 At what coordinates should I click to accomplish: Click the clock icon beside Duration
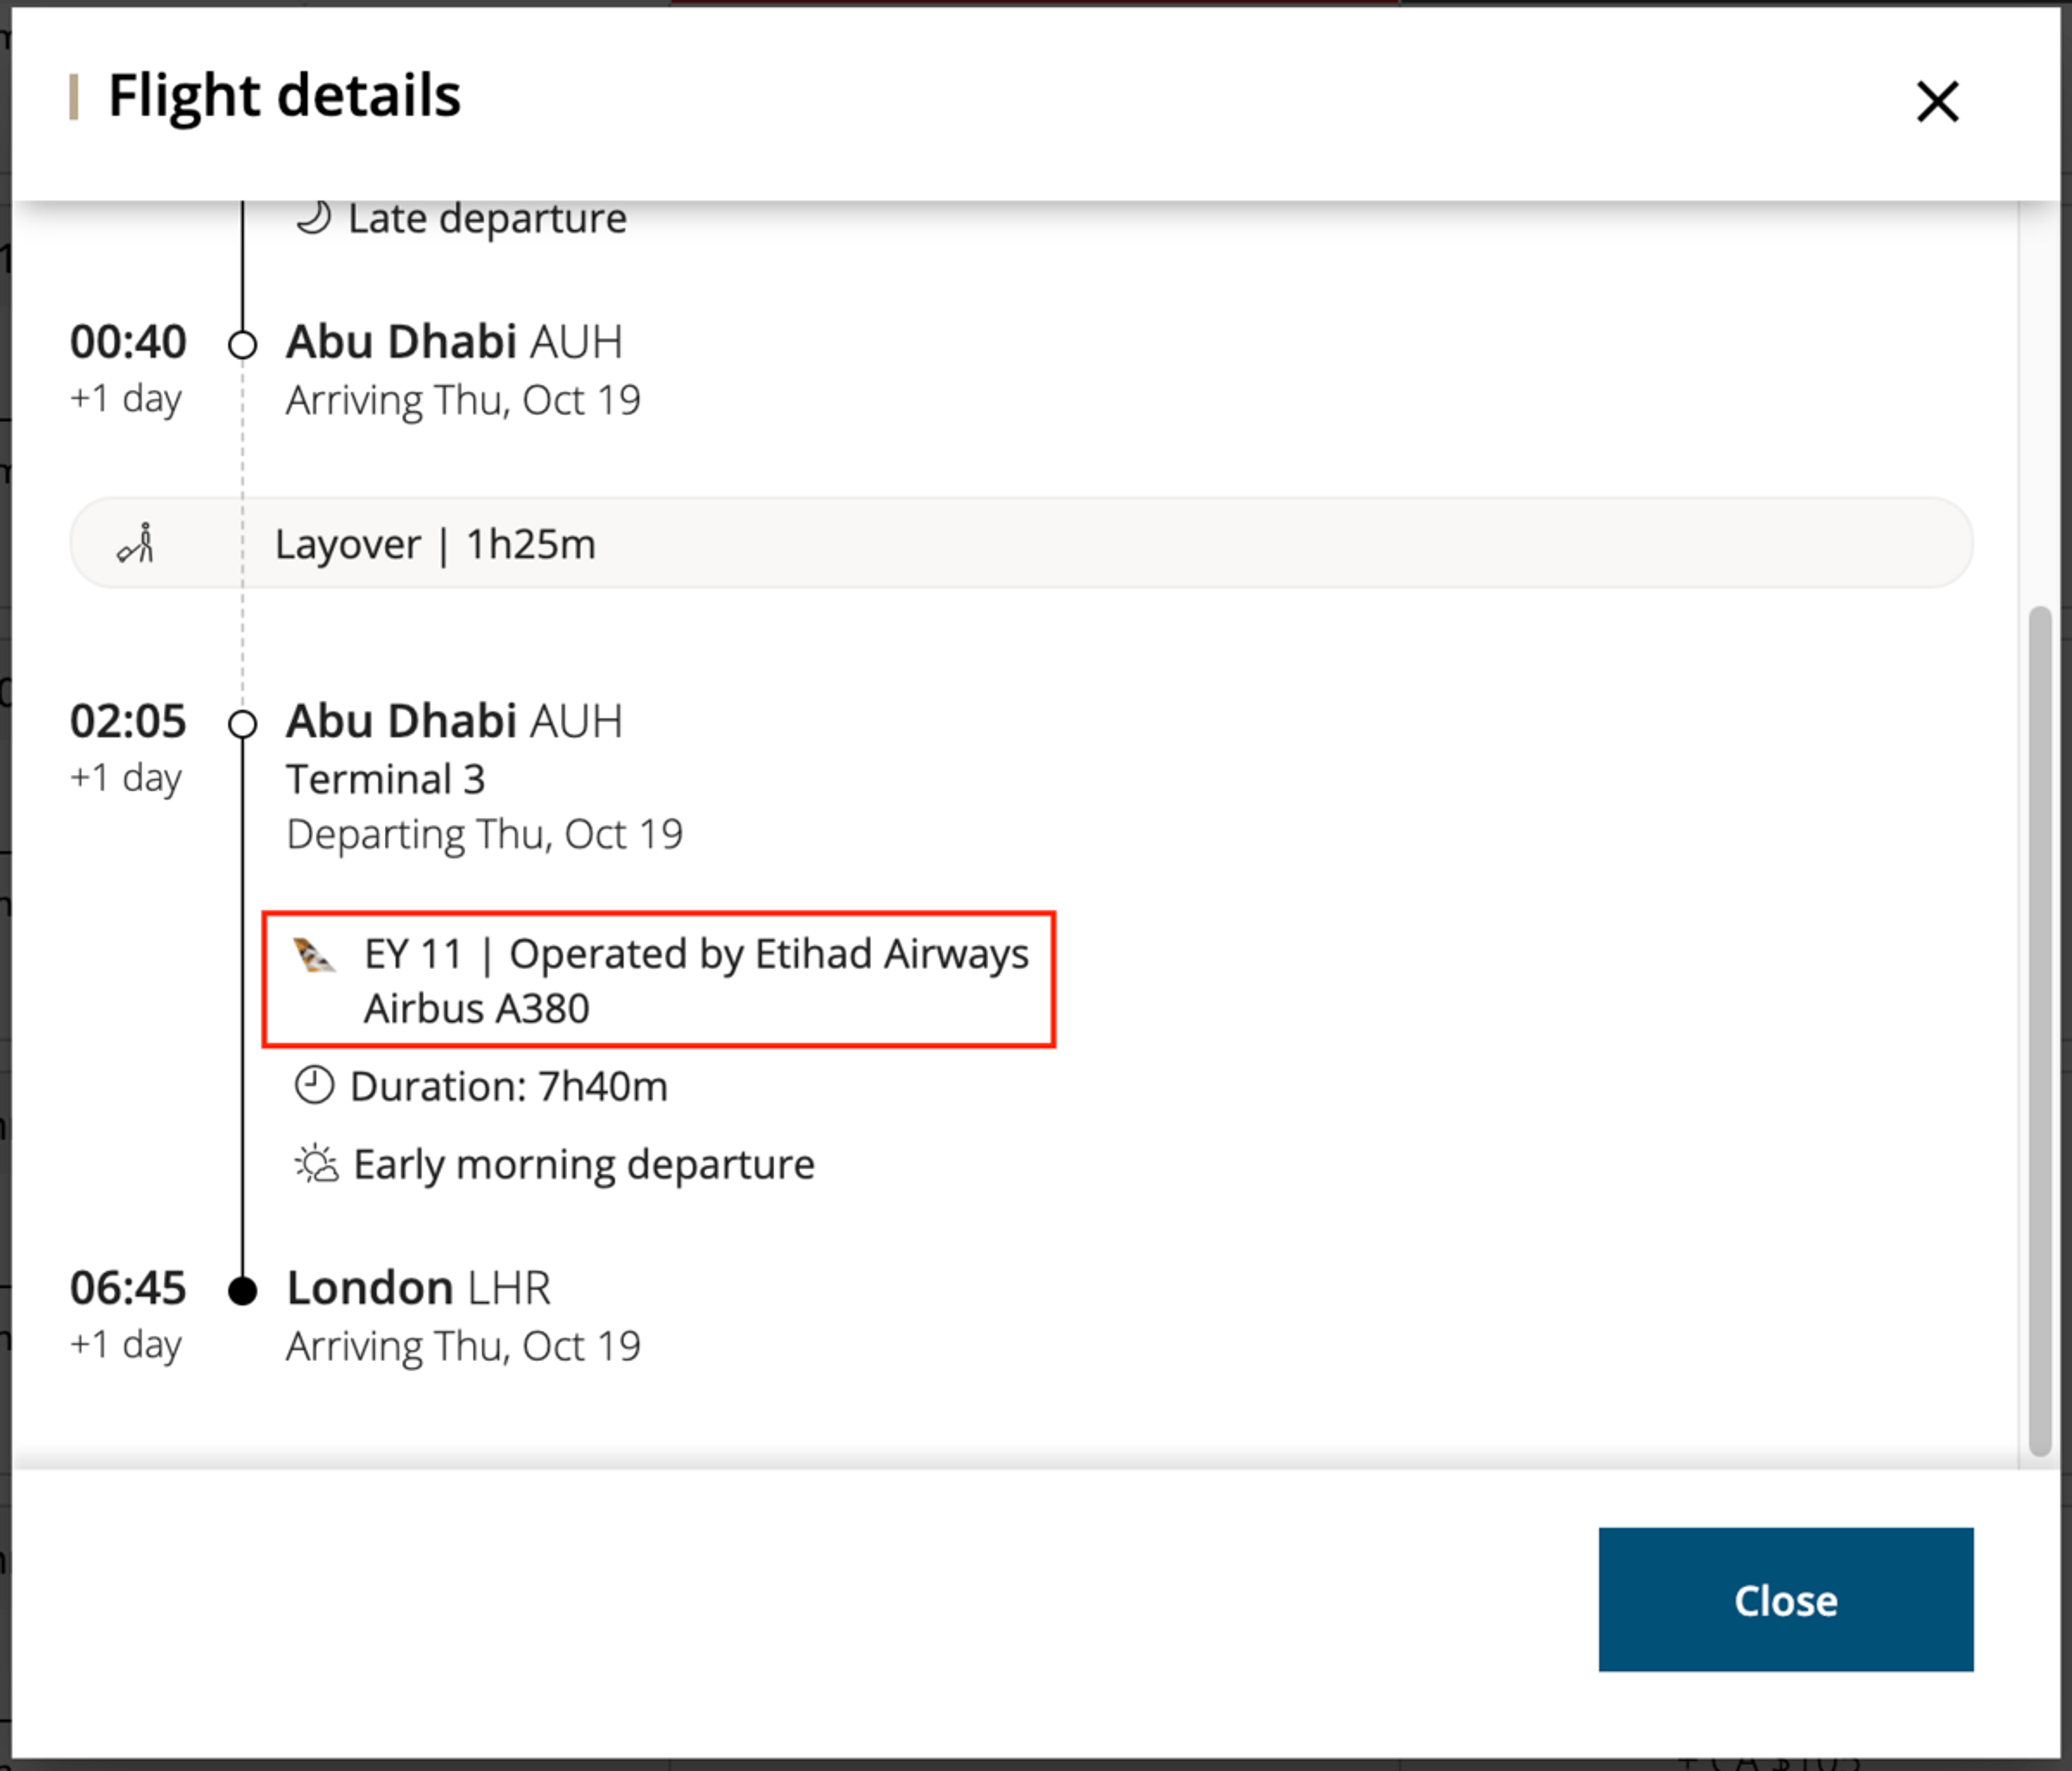coord(314,1085)
